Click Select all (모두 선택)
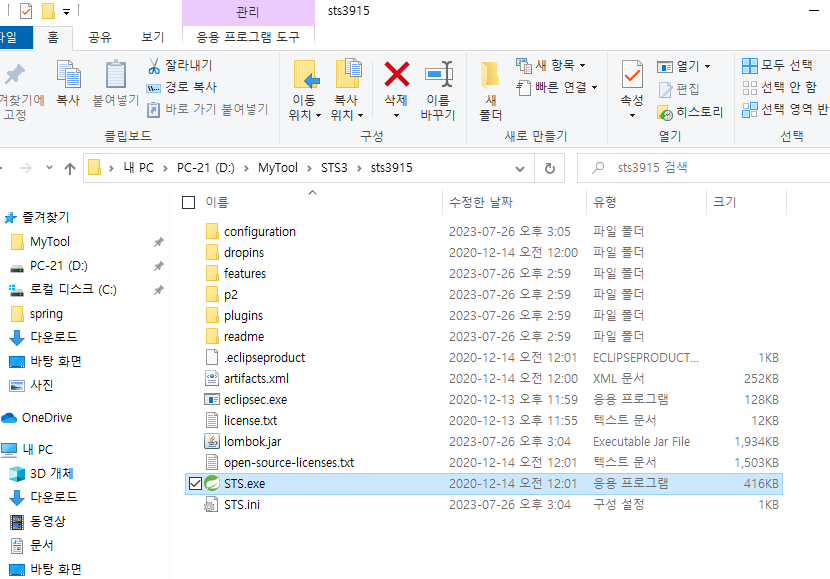 [777, 66]
